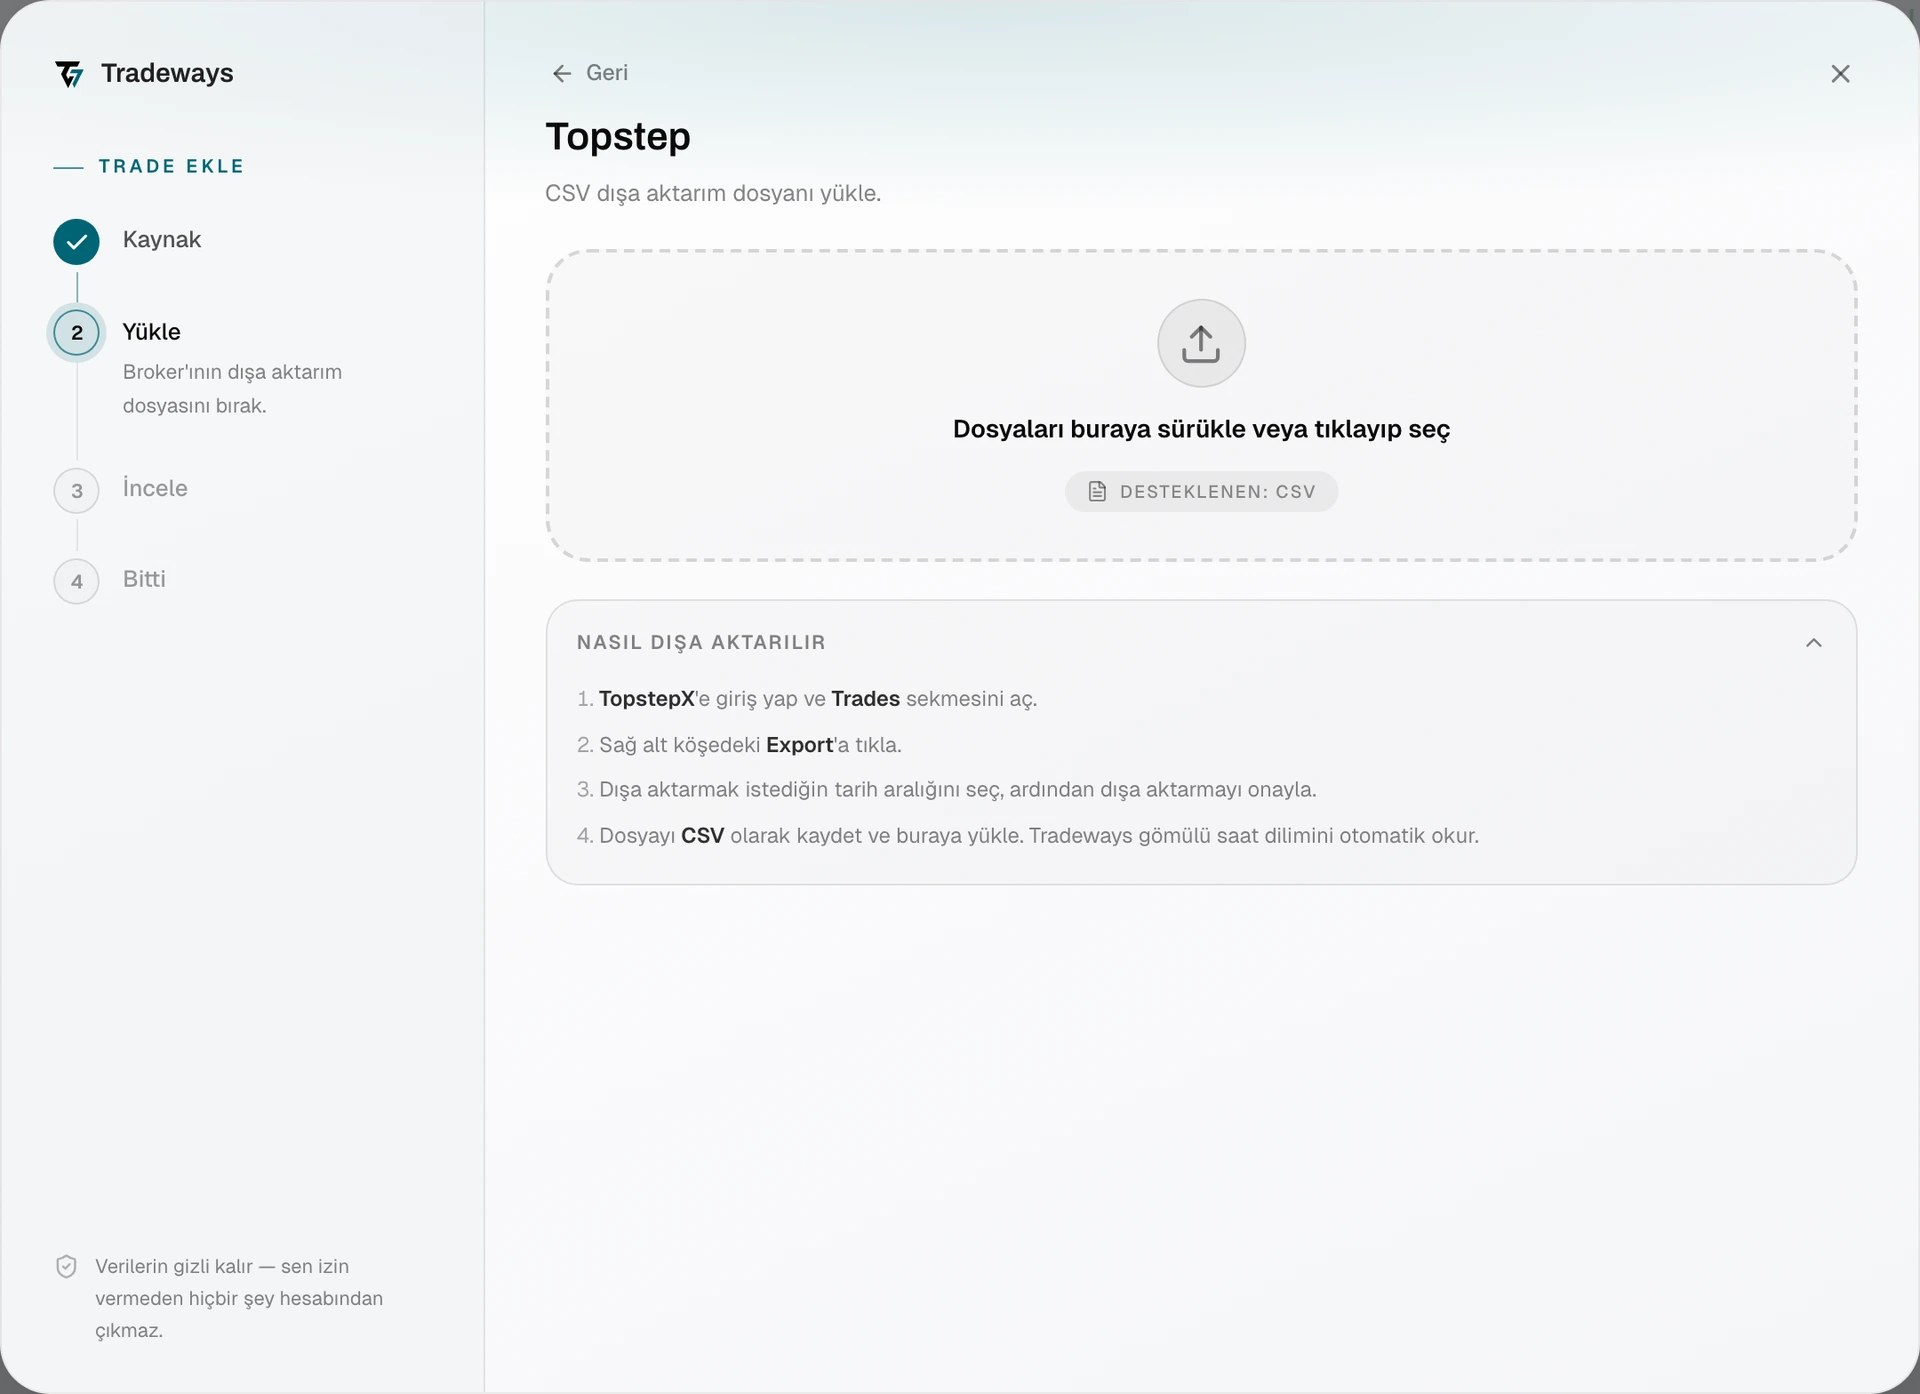
Task: Click 'Dosyaları buraya sürükle veya tıklayıp seç' text
Action: point(1201,429)
